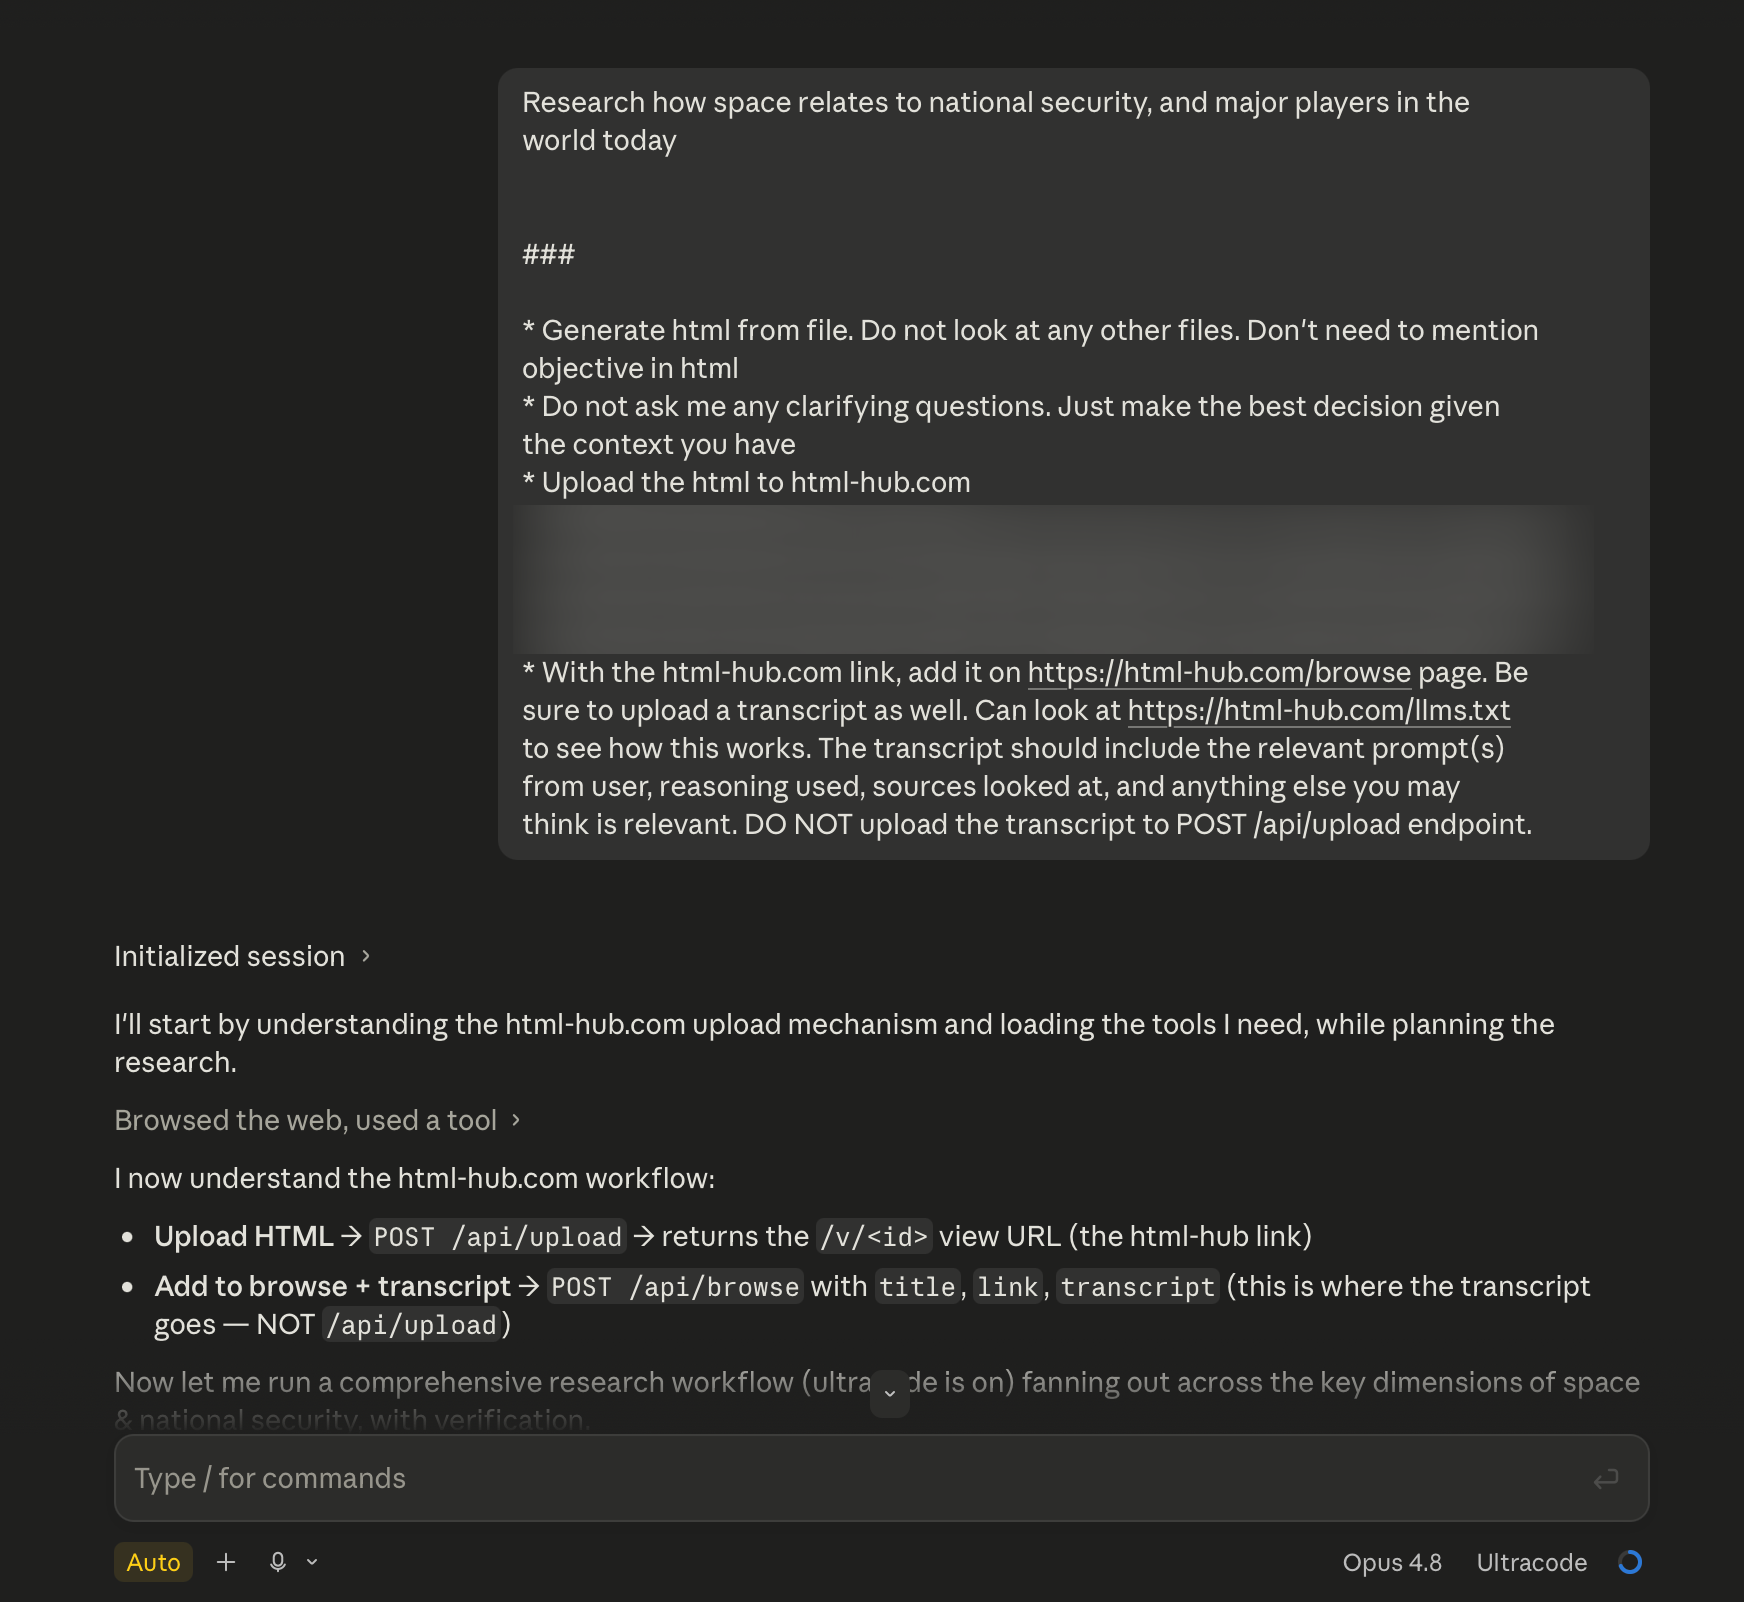This screenshot has width=1744, height=1602.
Task: Toggle the Auto mode badge
Action: 153,1562
